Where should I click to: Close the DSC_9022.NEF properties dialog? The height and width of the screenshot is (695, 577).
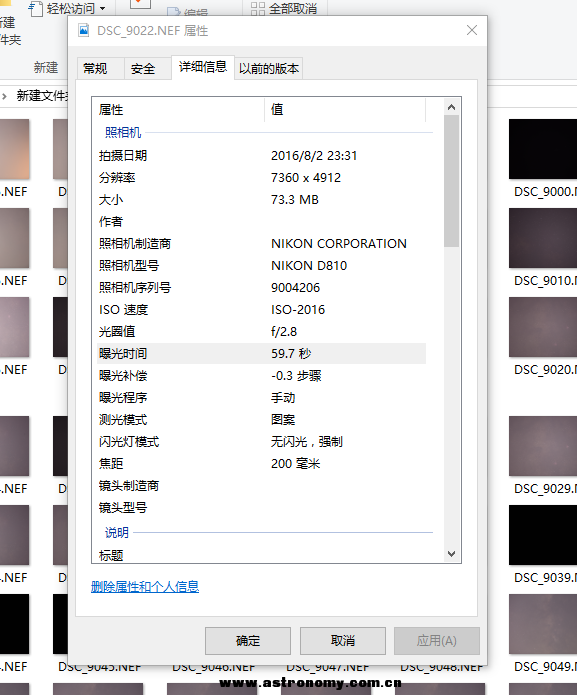pyautogui.click(x=472, y=30)
